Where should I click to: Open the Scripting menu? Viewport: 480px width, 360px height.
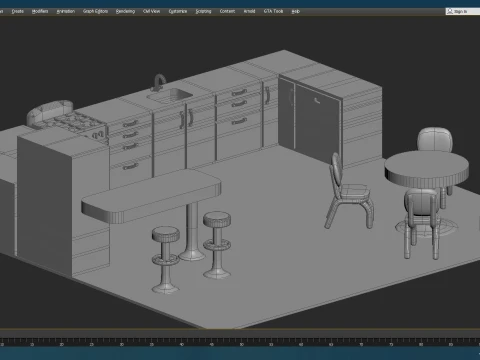coord(203,11)
